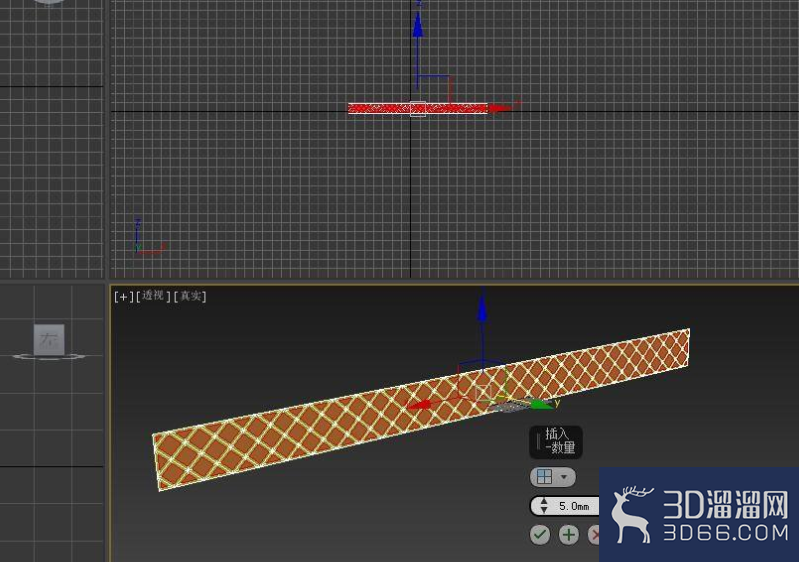Increase inset amount with spinner up arrow

tap(544, 502)
